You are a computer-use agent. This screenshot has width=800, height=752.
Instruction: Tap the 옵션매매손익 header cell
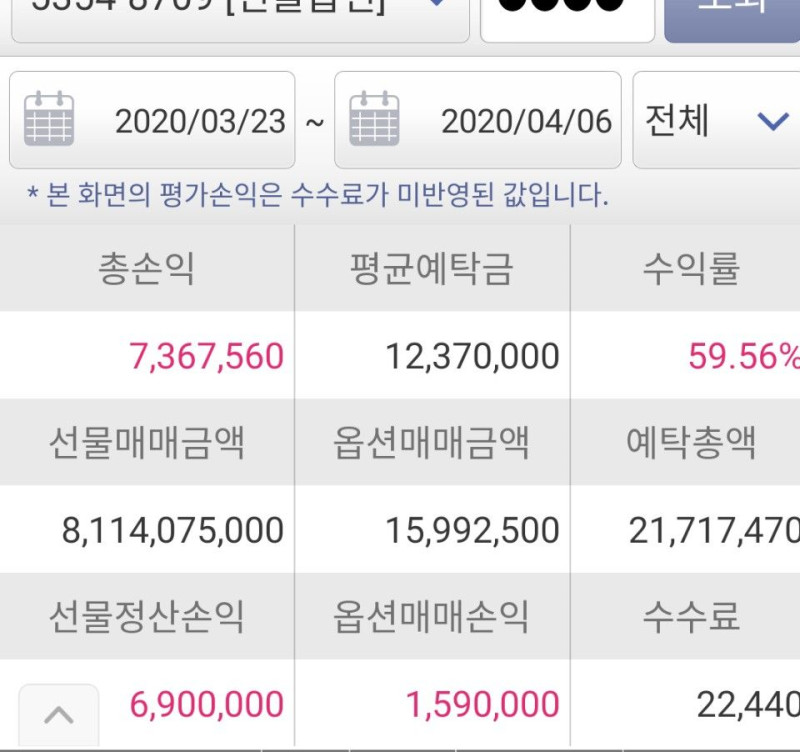(432, 617)
